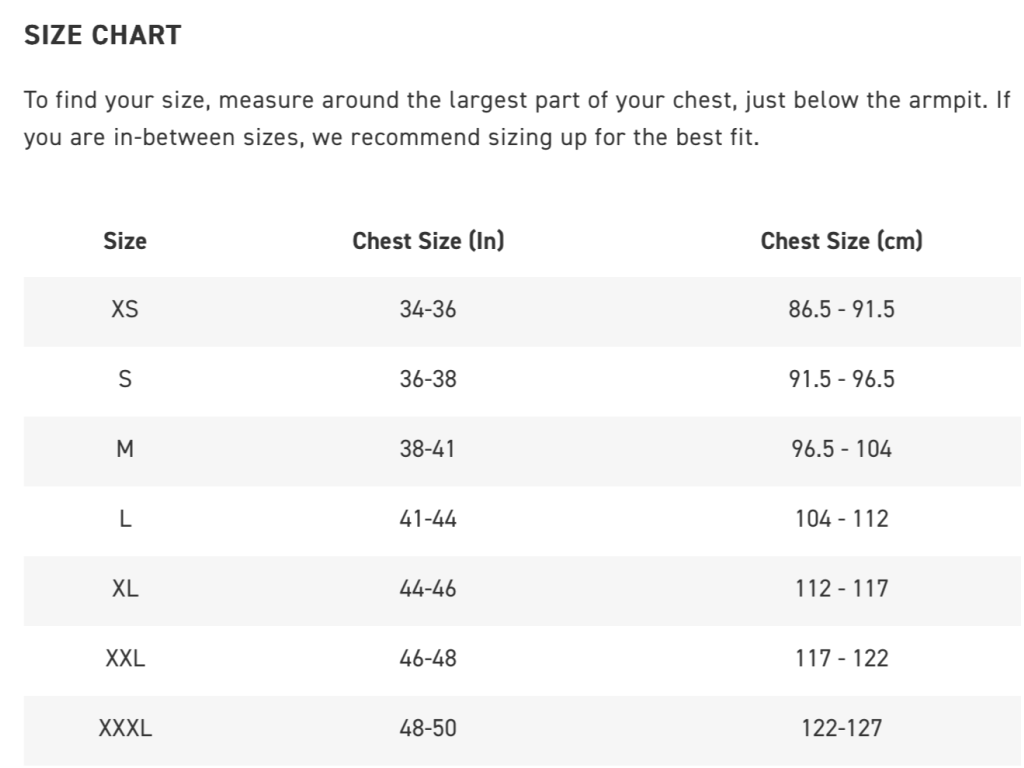Click the 86.5 - 91.5 cm value

(x=841, y=309)
